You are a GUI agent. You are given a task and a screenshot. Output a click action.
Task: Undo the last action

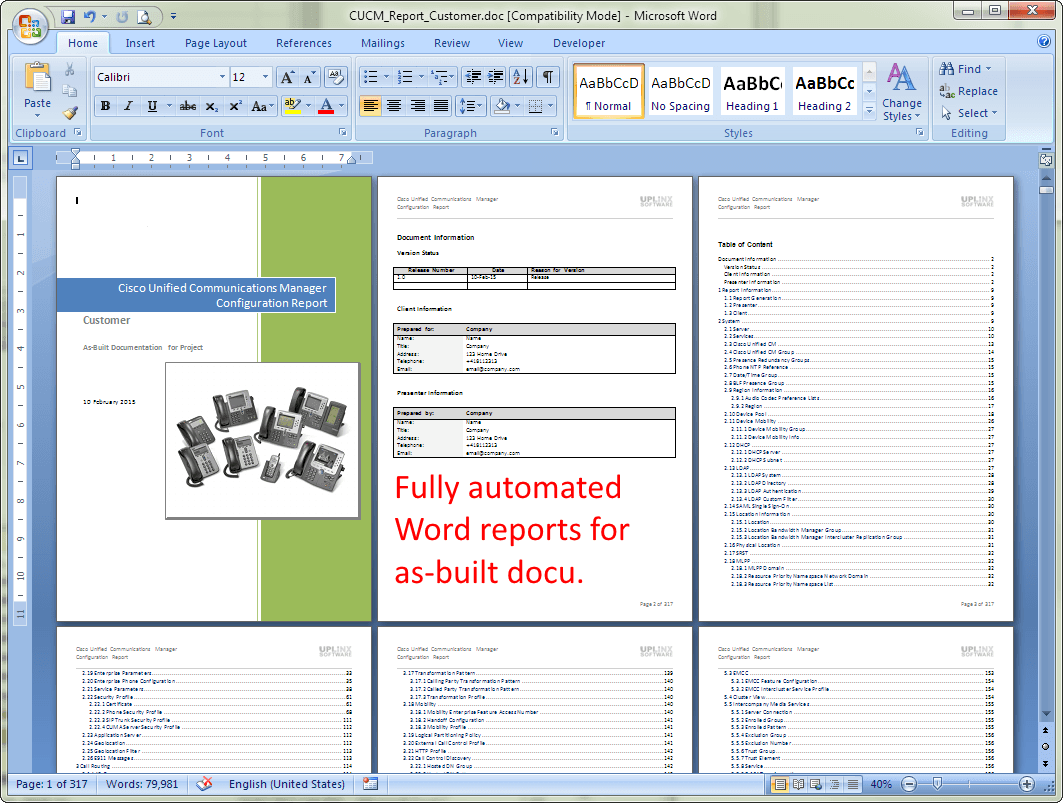click(x=89, y=16)
